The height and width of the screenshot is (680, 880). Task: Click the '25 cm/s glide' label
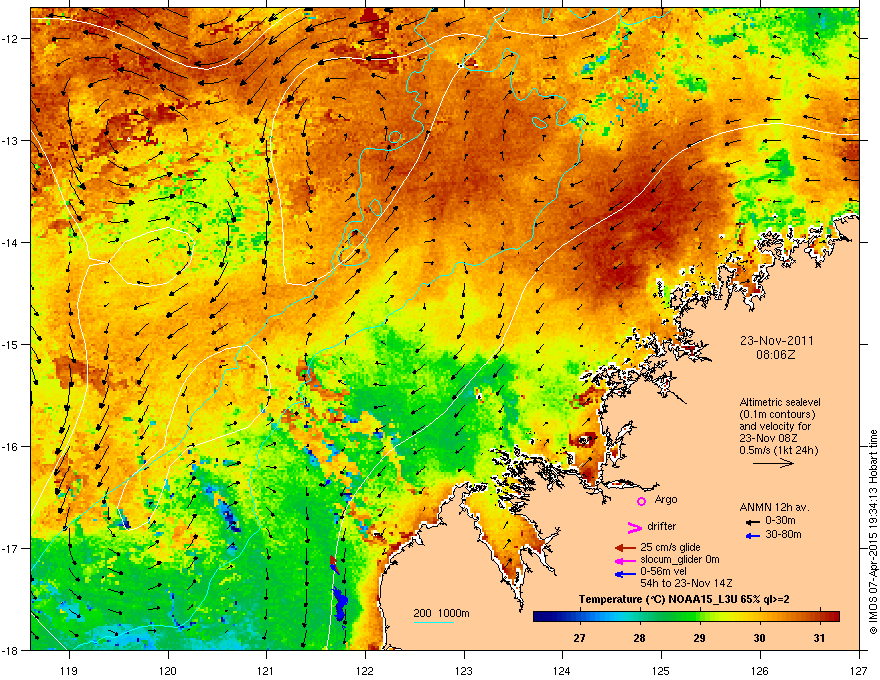[x=670, y=547]
